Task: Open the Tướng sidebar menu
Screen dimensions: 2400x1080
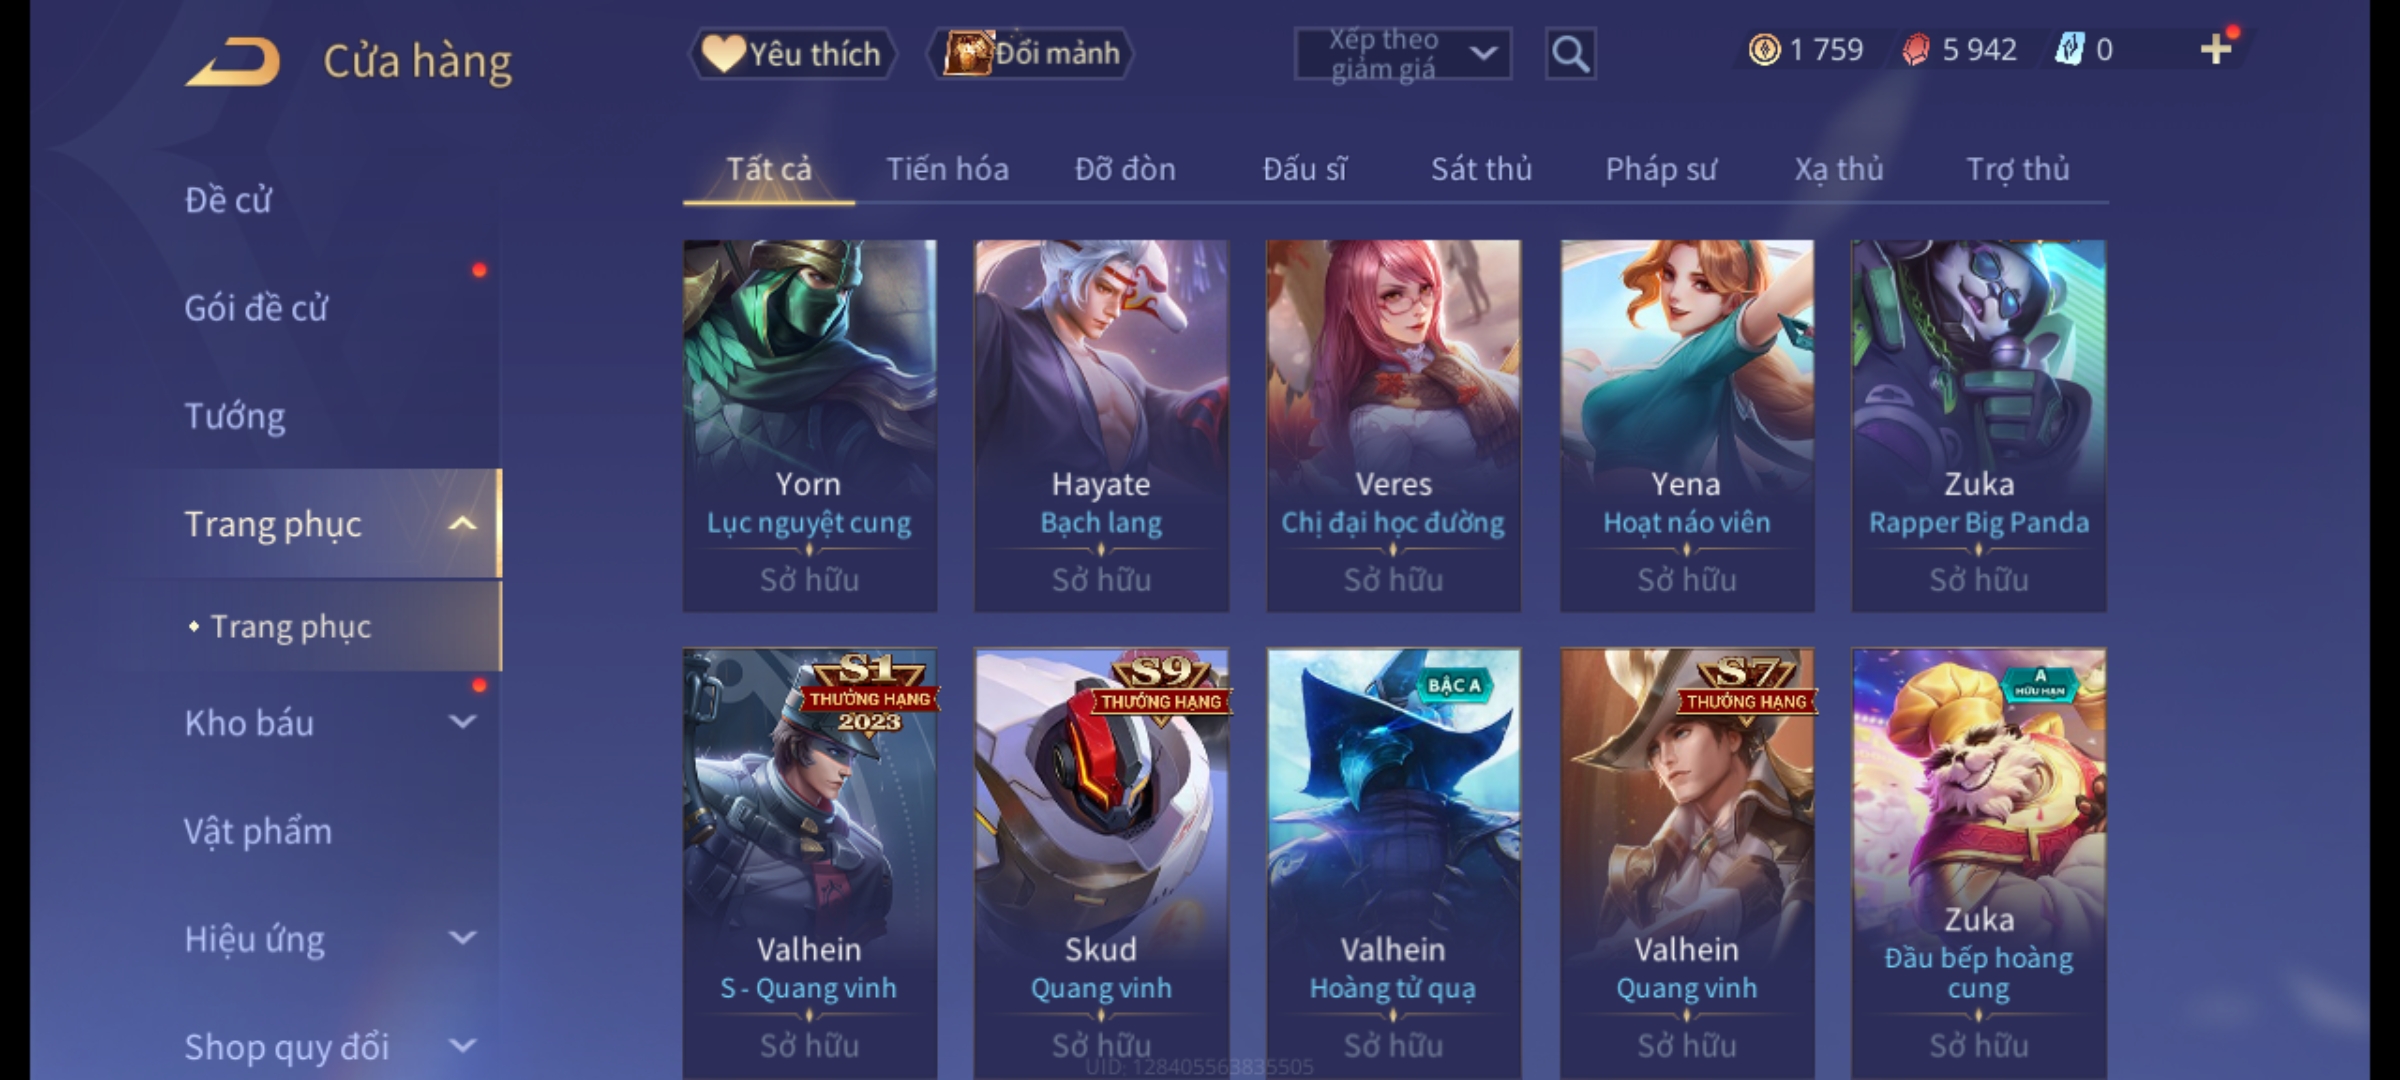Action: [234, 416]
